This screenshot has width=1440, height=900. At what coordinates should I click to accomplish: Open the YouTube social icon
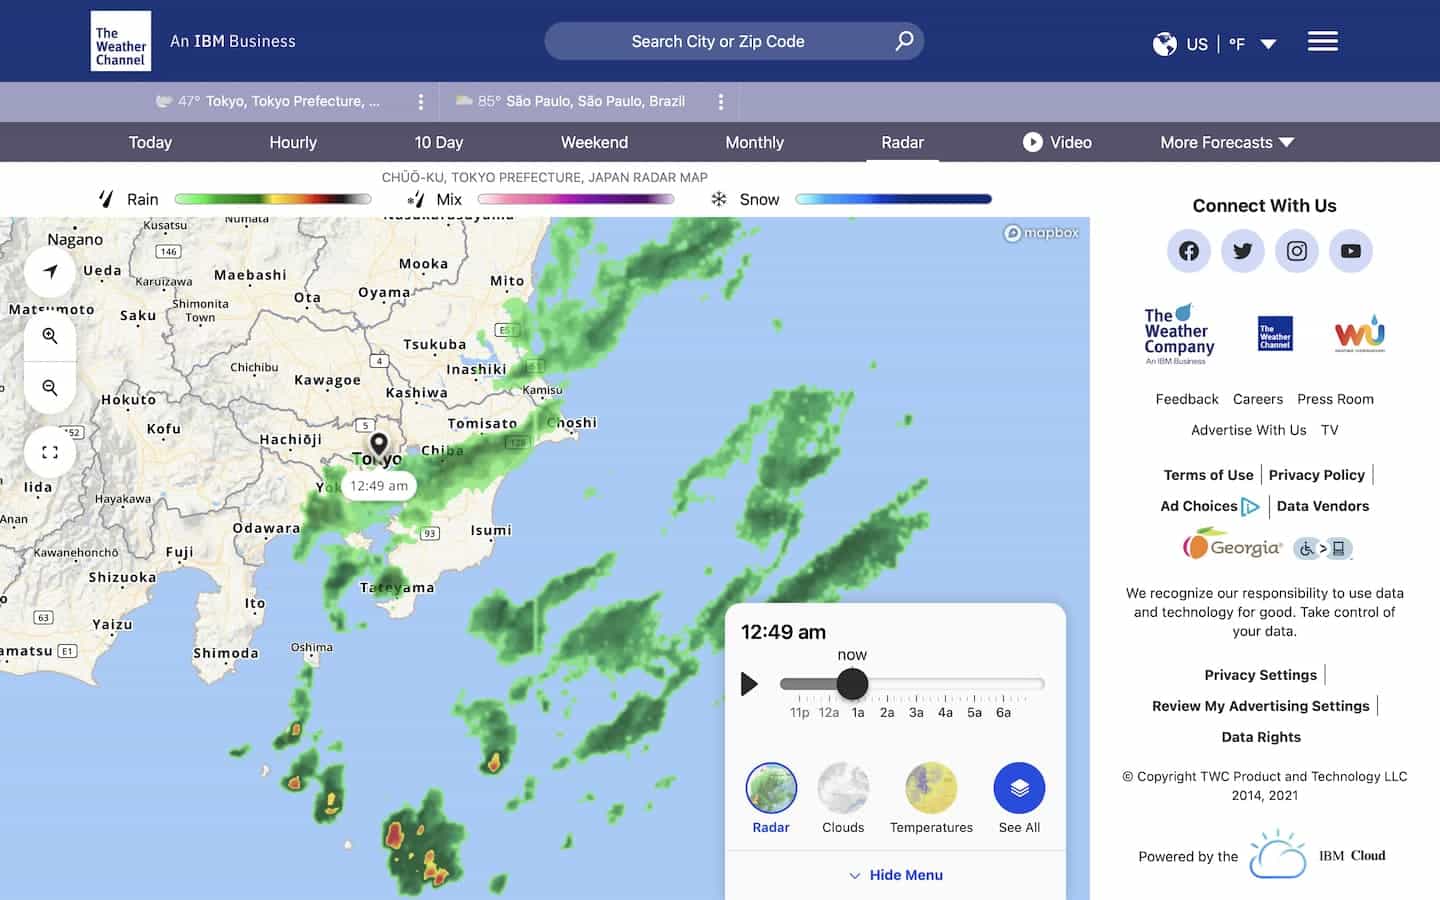[1350, 251]
